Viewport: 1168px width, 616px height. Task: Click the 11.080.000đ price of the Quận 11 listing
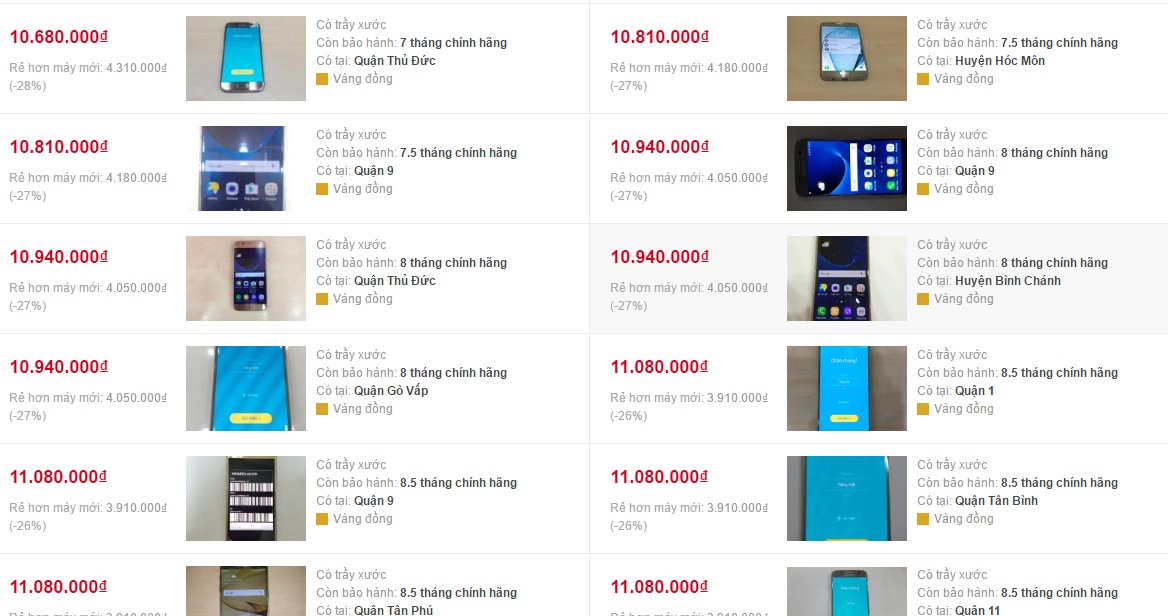click(660, 587)
